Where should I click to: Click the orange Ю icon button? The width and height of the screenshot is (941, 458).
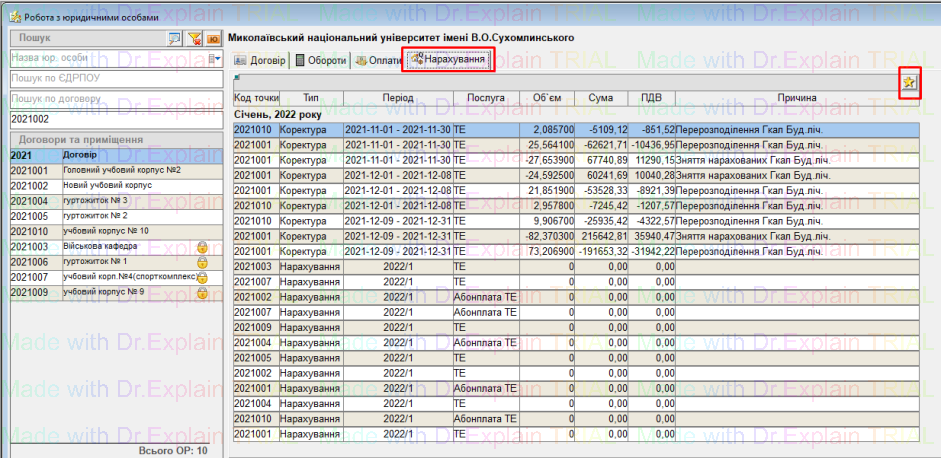(x=214, y=38)
